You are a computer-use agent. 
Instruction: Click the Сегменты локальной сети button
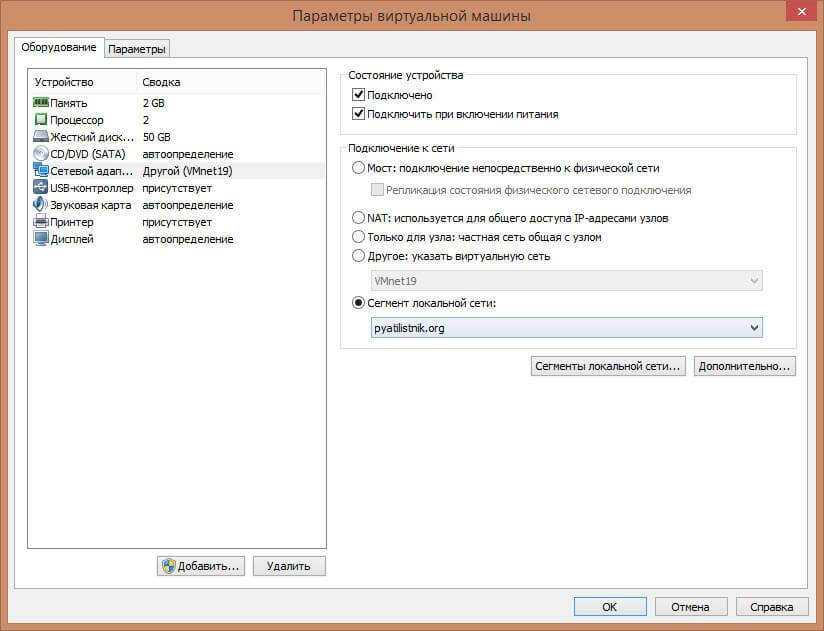pos(608,366)
